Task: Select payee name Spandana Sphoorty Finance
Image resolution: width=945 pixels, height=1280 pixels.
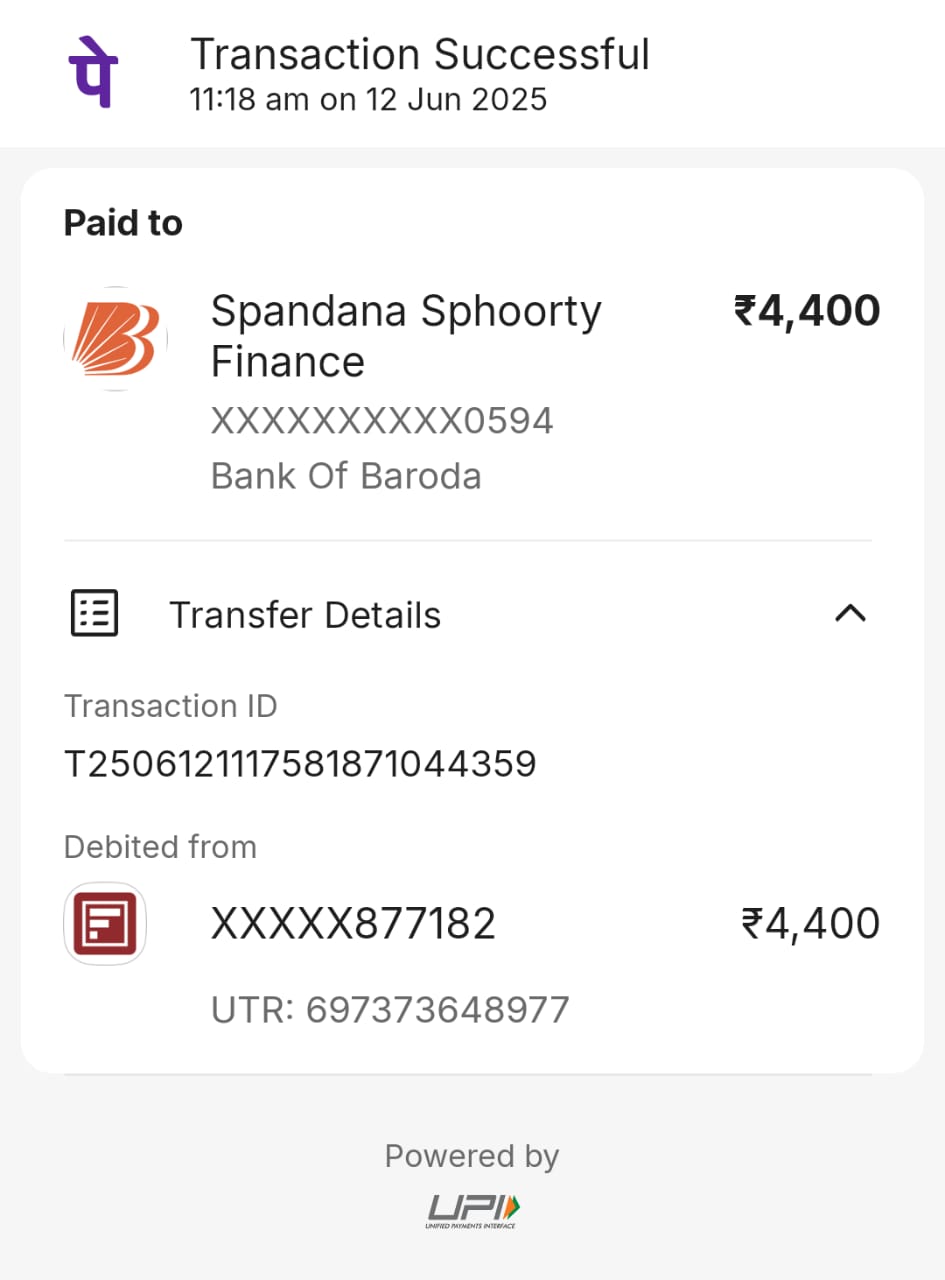Action: pos(405,336)
